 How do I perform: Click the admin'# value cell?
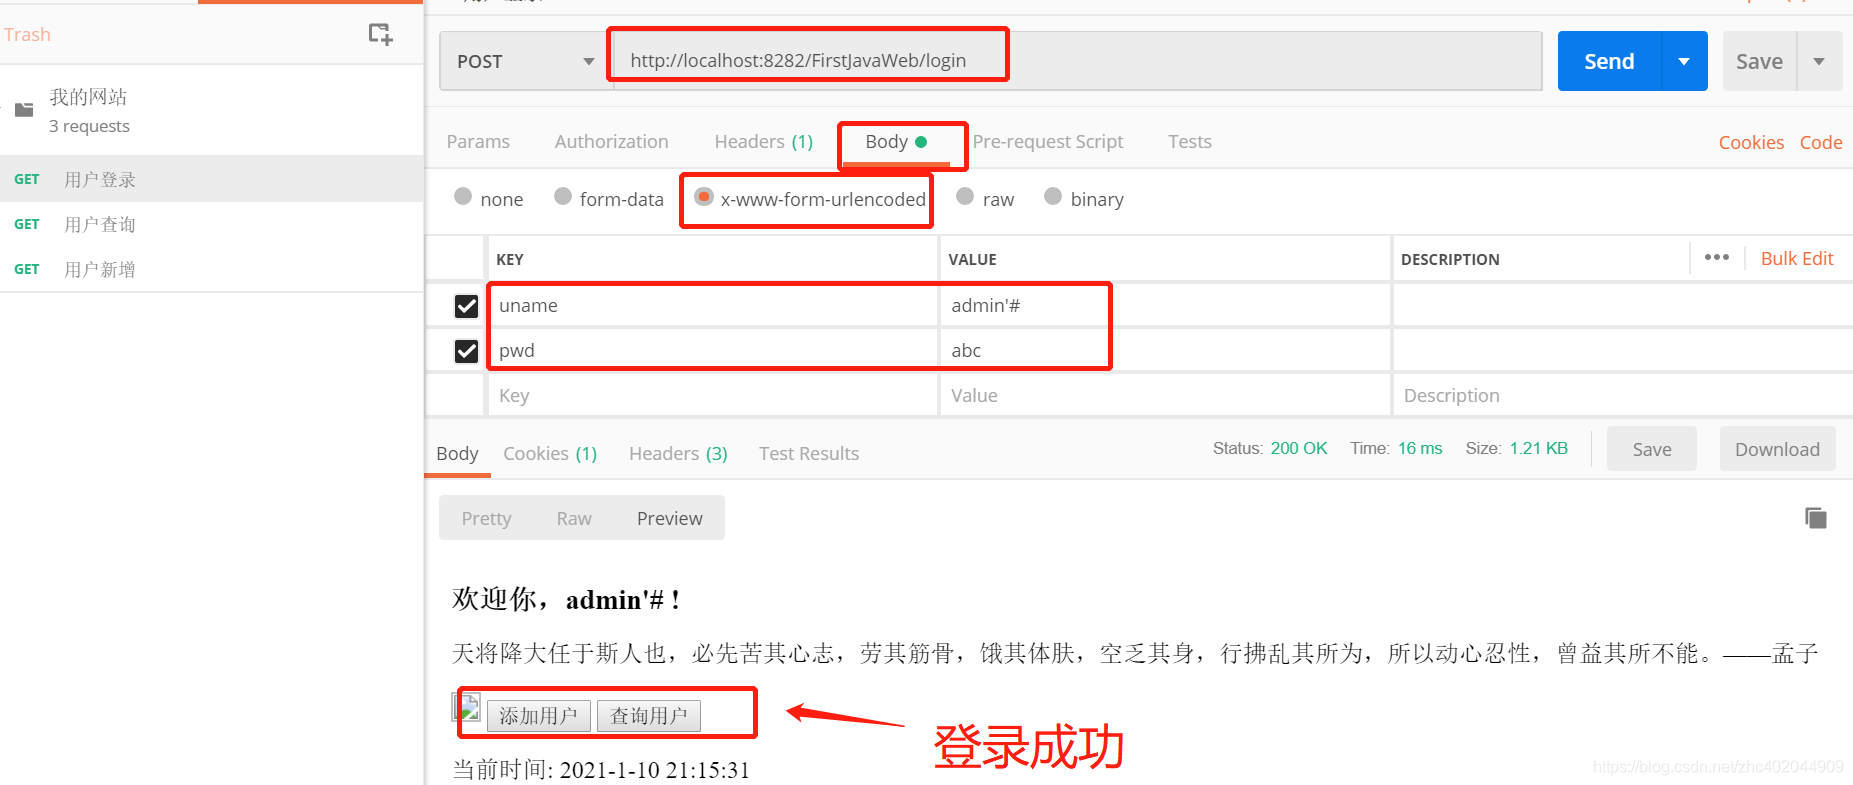(1165, 306)
